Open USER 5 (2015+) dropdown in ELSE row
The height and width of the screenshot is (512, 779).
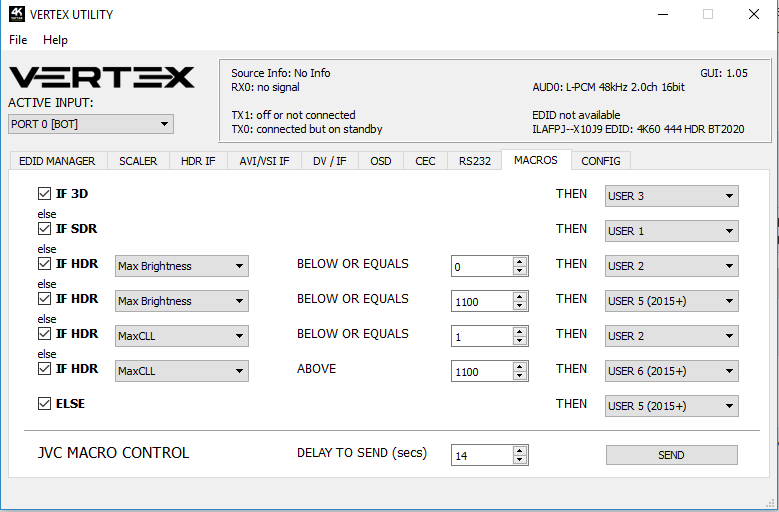tap(672, 406)
